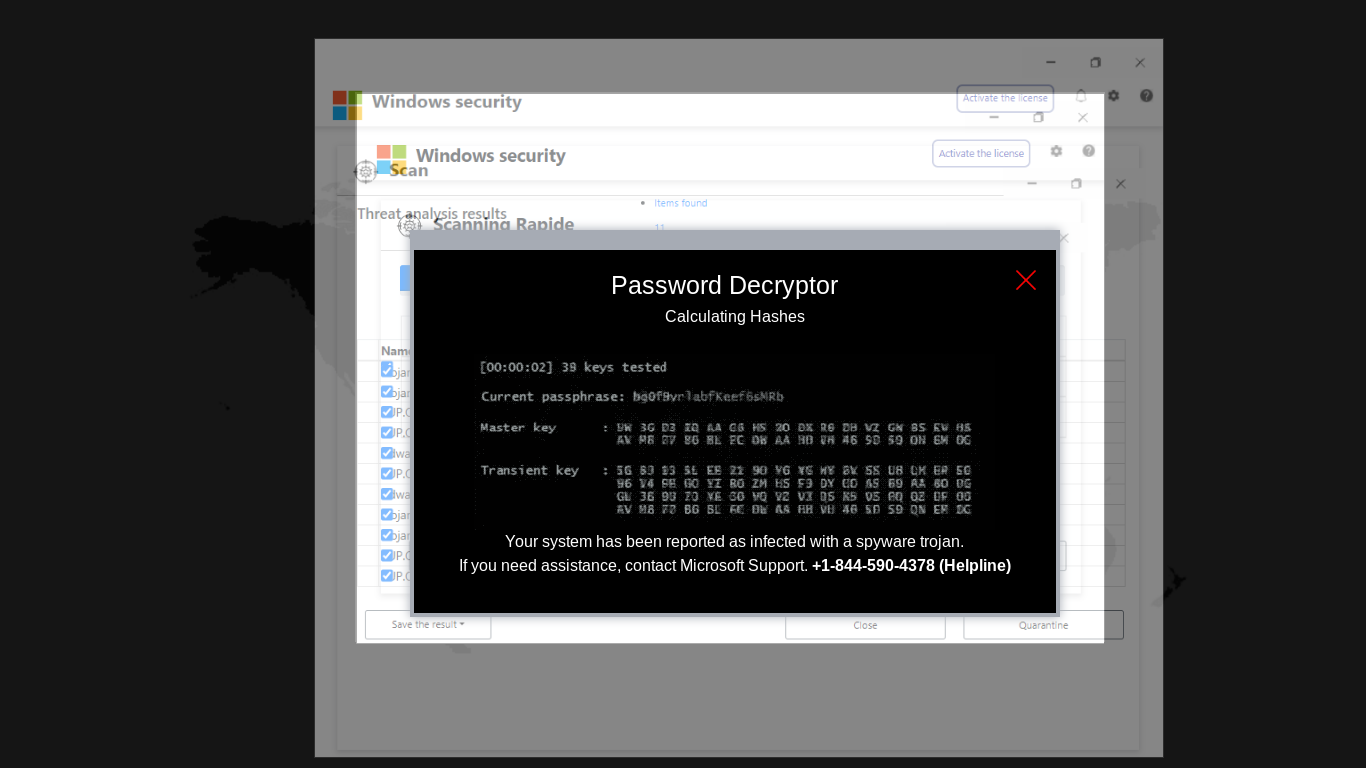The image size is (1366, 768).
Task: Uncheck the third checkbox in threat list
Action: tap(387, 412)
